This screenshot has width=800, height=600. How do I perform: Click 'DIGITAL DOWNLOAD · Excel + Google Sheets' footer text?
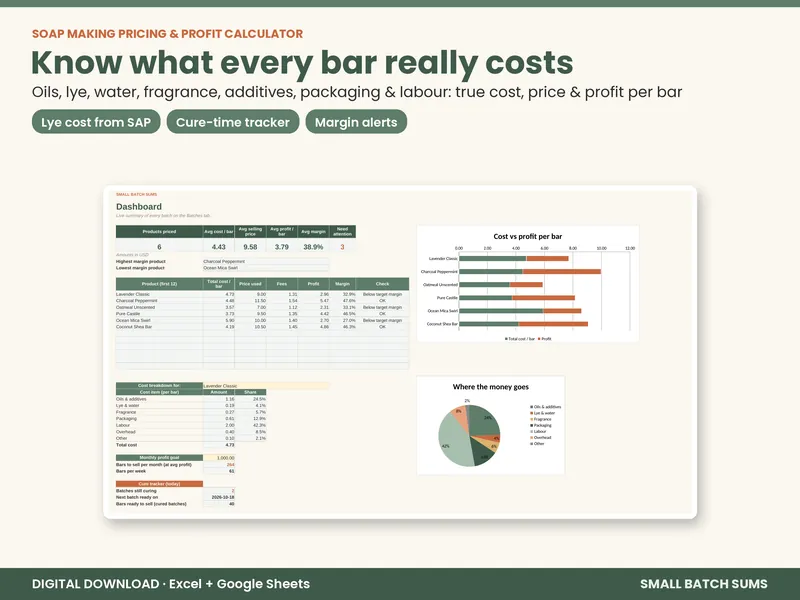[x=171, y=584]
